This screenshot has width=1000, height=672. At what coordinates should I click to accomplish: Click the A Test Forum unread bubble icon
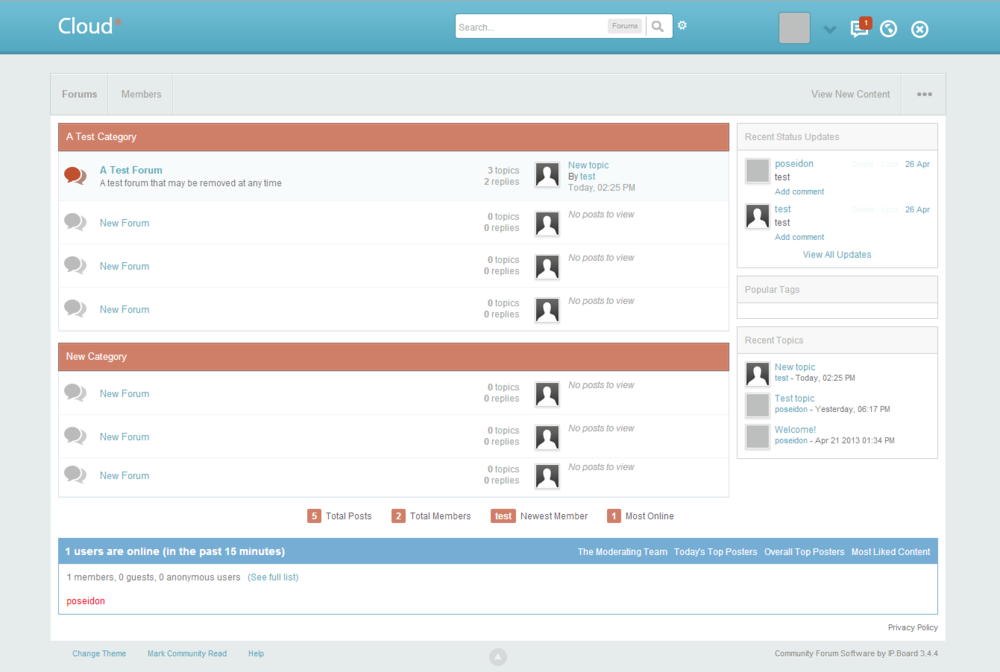point(75,176)
